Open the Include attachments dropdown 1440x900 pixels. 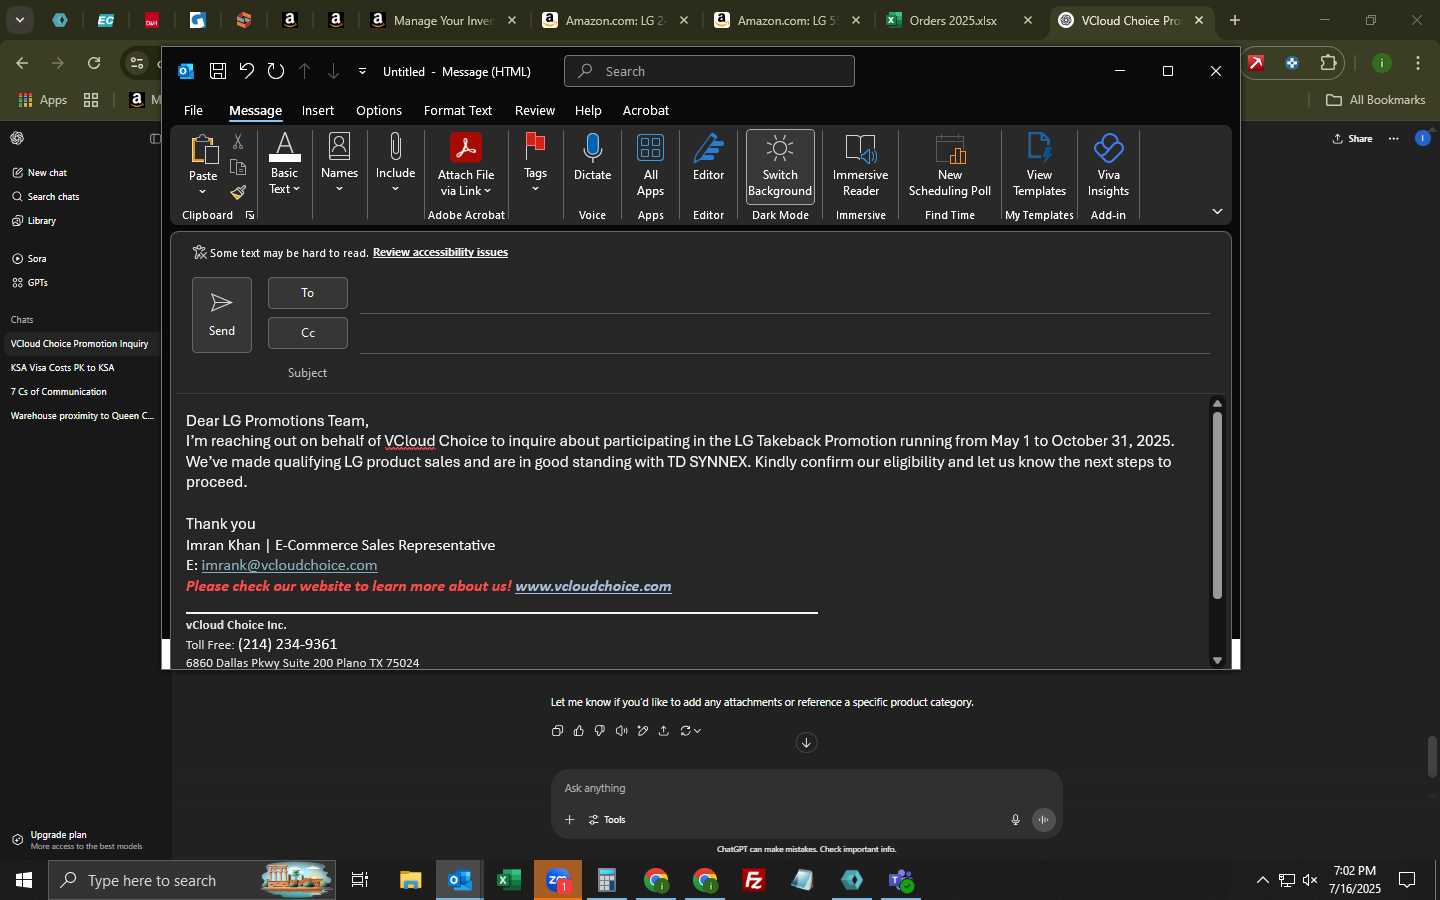tap(395, 163)
